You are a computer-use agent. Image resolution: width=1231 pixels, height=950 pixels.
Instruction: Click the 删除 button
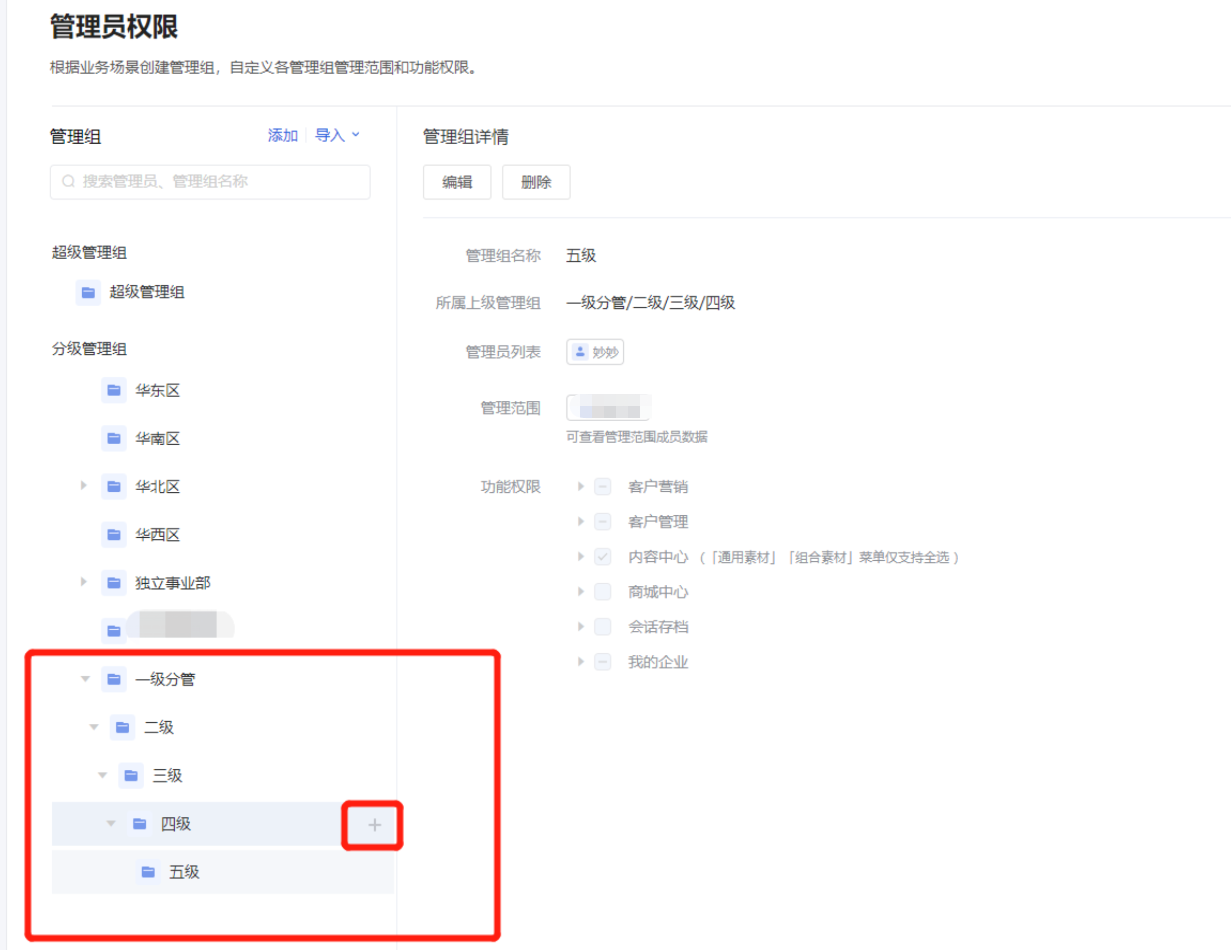point(536,183)
